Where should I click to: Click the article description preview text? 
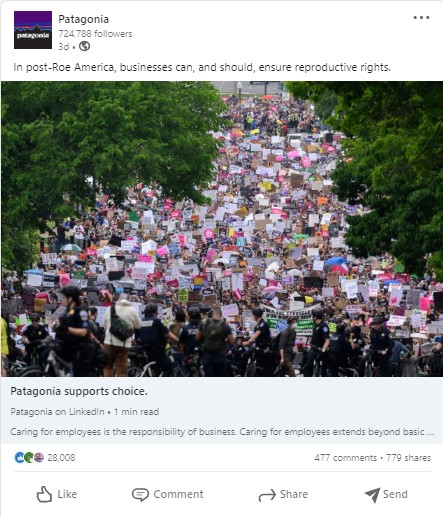[222, 432]
